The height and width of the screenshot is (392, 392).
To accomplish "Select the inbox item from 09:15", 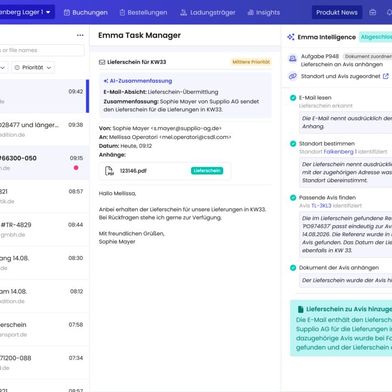I will click(43, 163).
